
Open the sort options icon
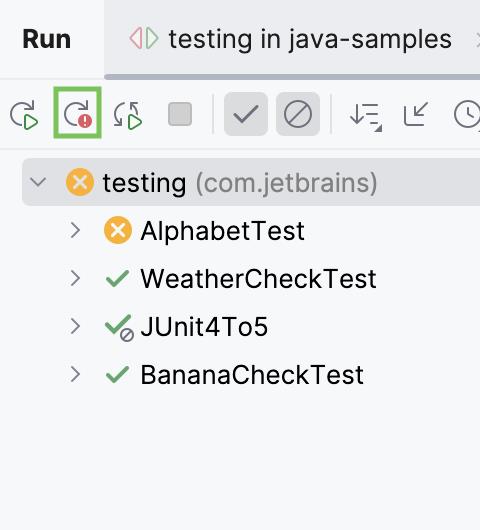tap(366, 117)
